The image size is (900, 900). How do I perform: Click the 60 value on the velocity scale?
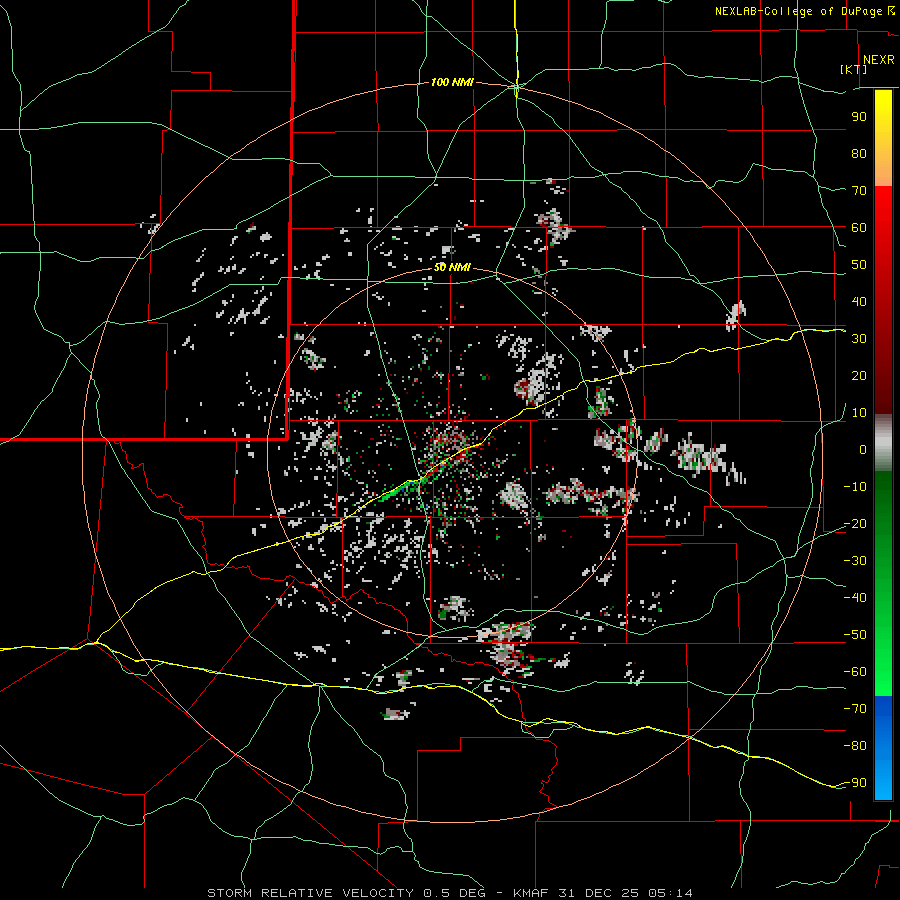(x=859, y=228)
